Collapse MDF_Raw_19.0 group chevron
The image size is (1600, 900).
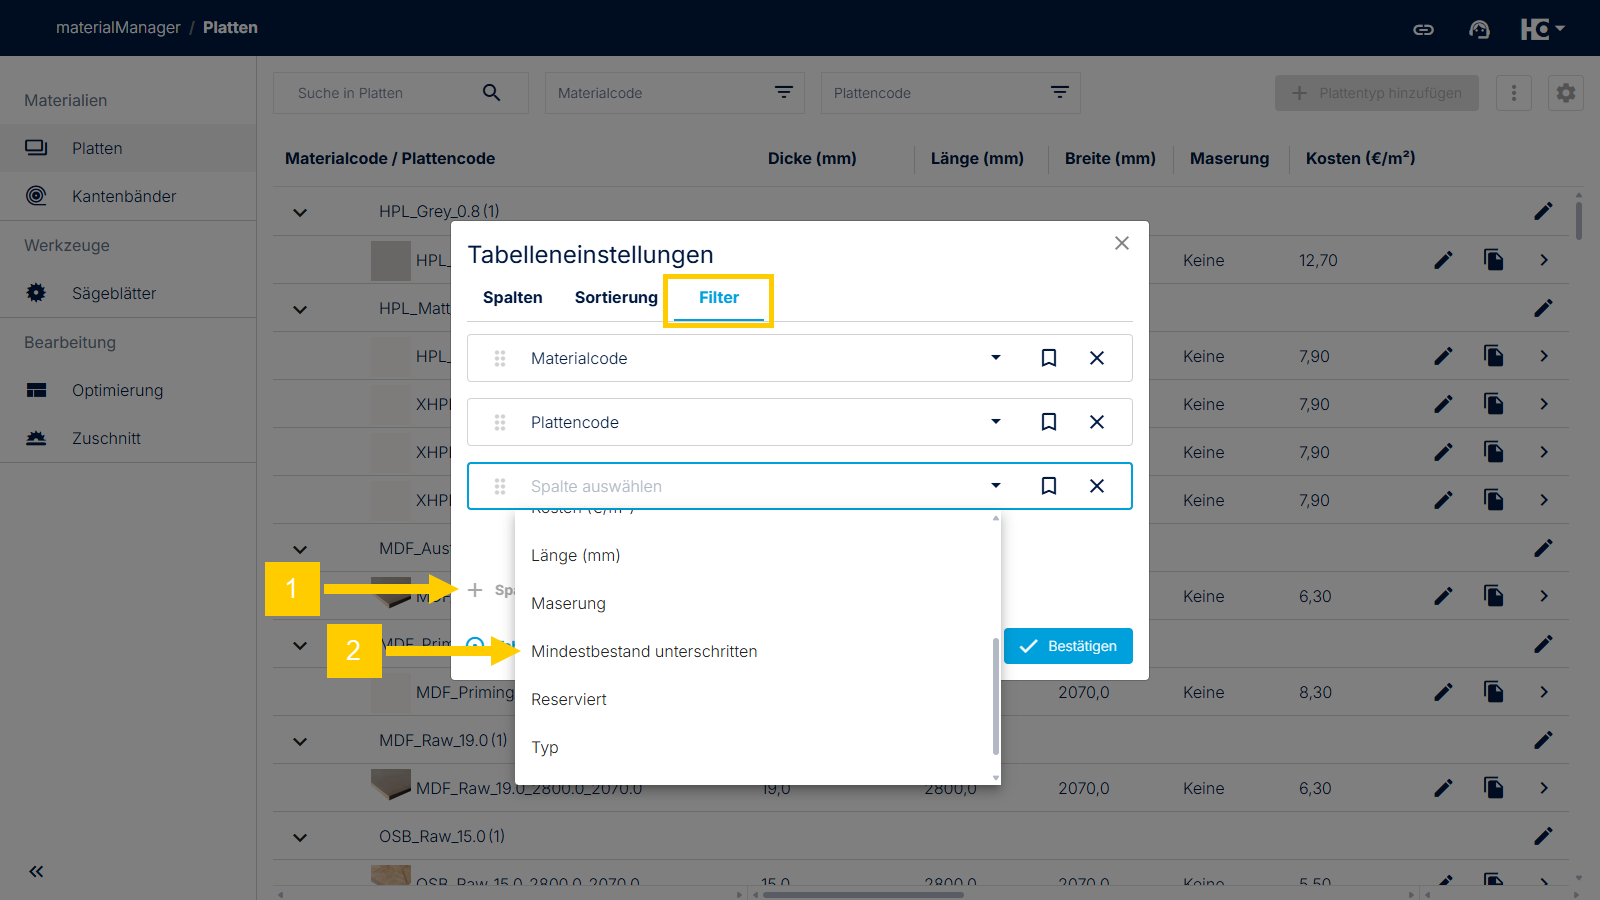pyautogui.click(x=300, y=741)
